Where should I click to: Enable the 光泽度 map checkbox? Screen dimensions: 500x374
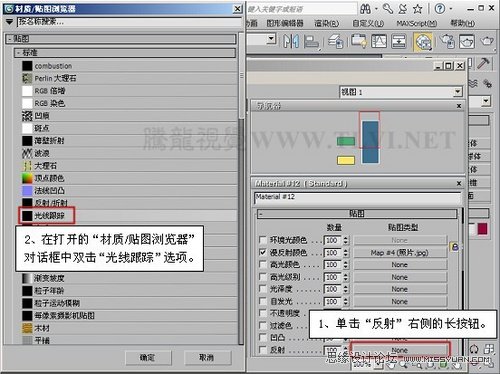(x=263, y=289)
